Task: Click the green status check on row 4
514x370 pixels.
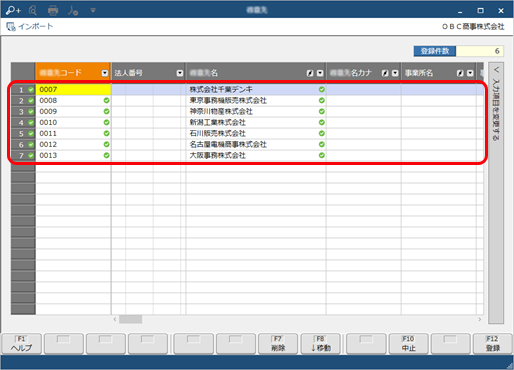Action: pos(31,123)
